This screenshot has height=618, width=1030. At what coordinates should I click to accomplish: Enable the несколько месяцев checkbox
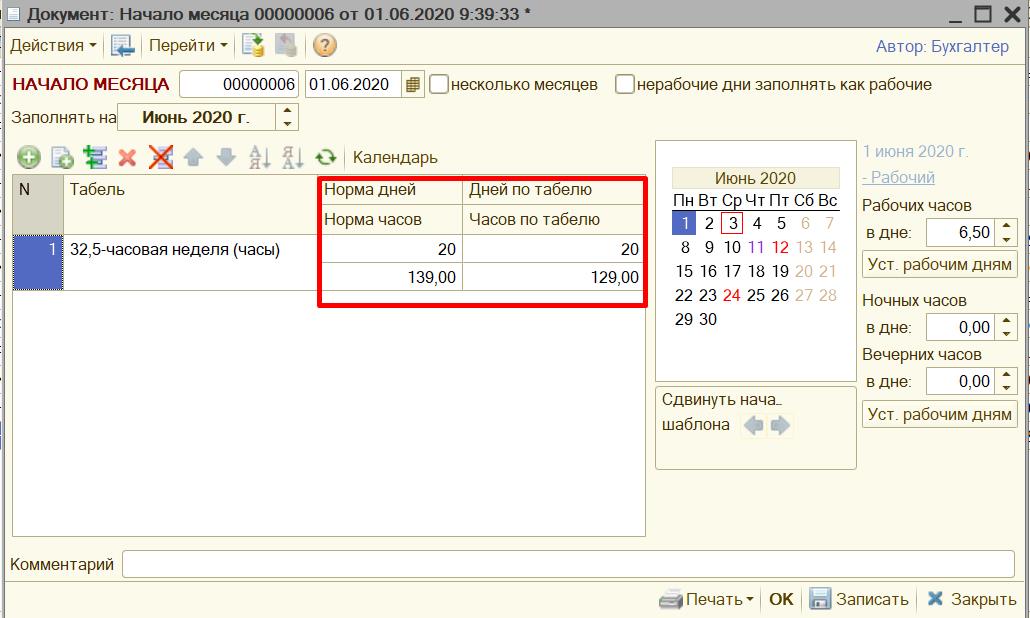click(x=439, y=85)
